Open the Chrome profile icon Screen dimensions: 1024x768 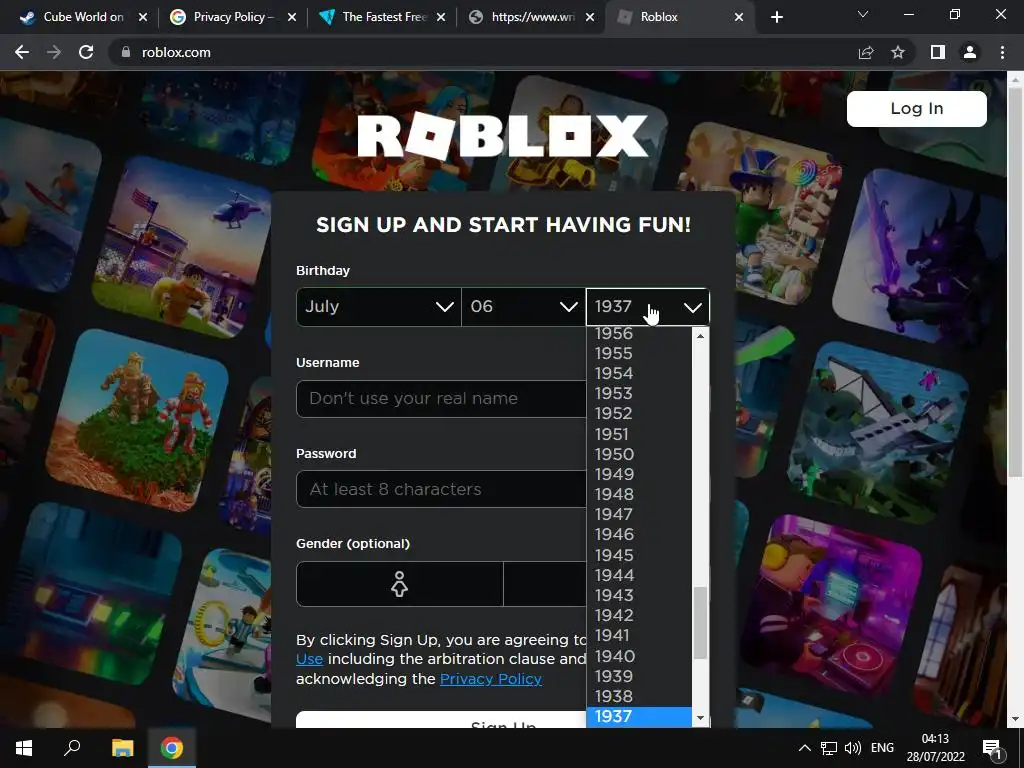(970, 52)
